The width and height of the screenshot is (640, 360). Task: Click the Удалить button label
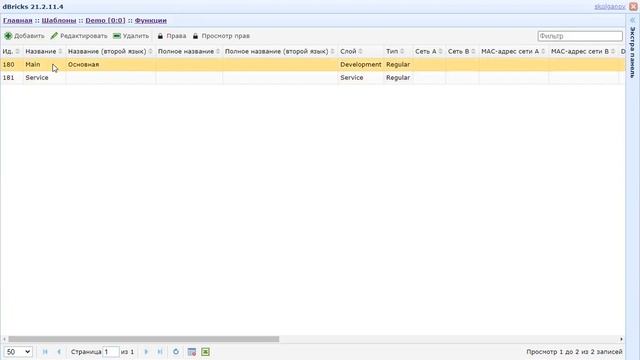[x=136, y=36]
